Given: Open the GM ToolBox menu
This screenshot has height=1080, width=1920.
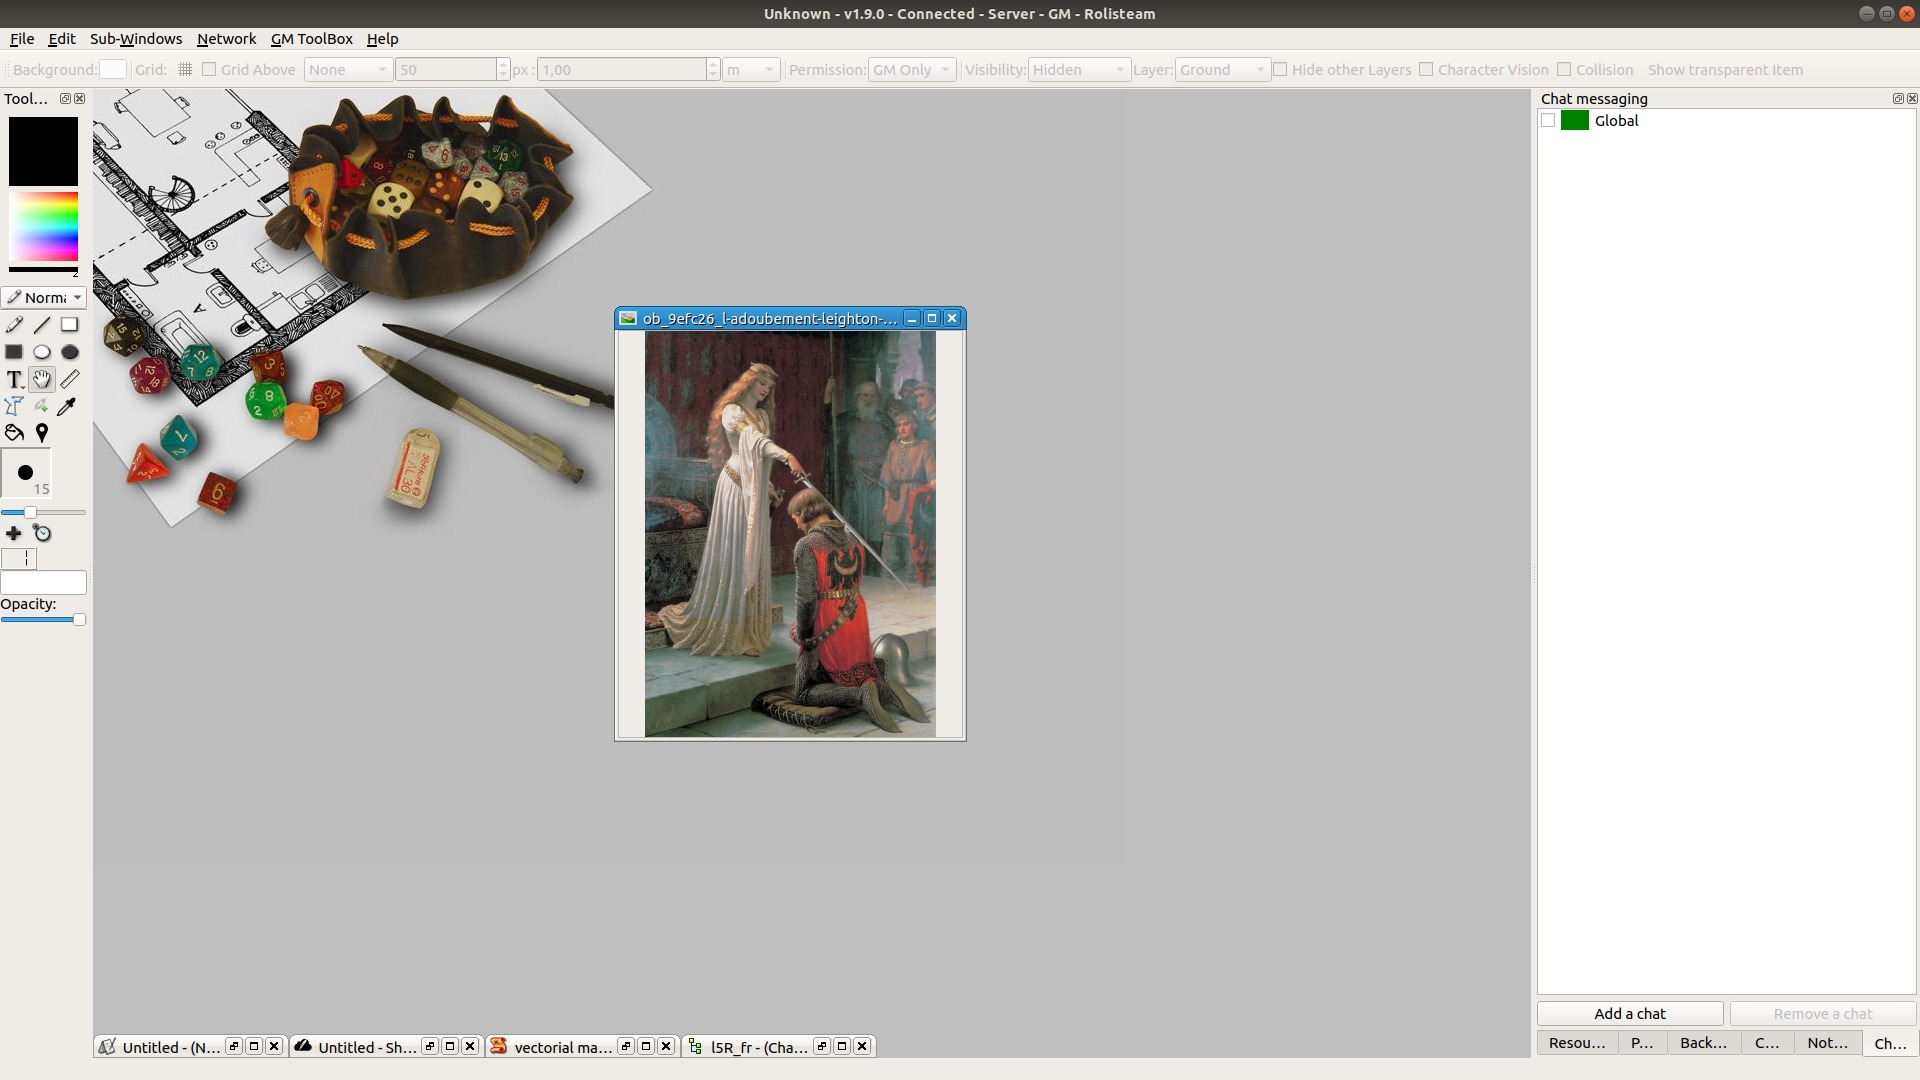Looking at the screenshot, I should click(312, 39).
